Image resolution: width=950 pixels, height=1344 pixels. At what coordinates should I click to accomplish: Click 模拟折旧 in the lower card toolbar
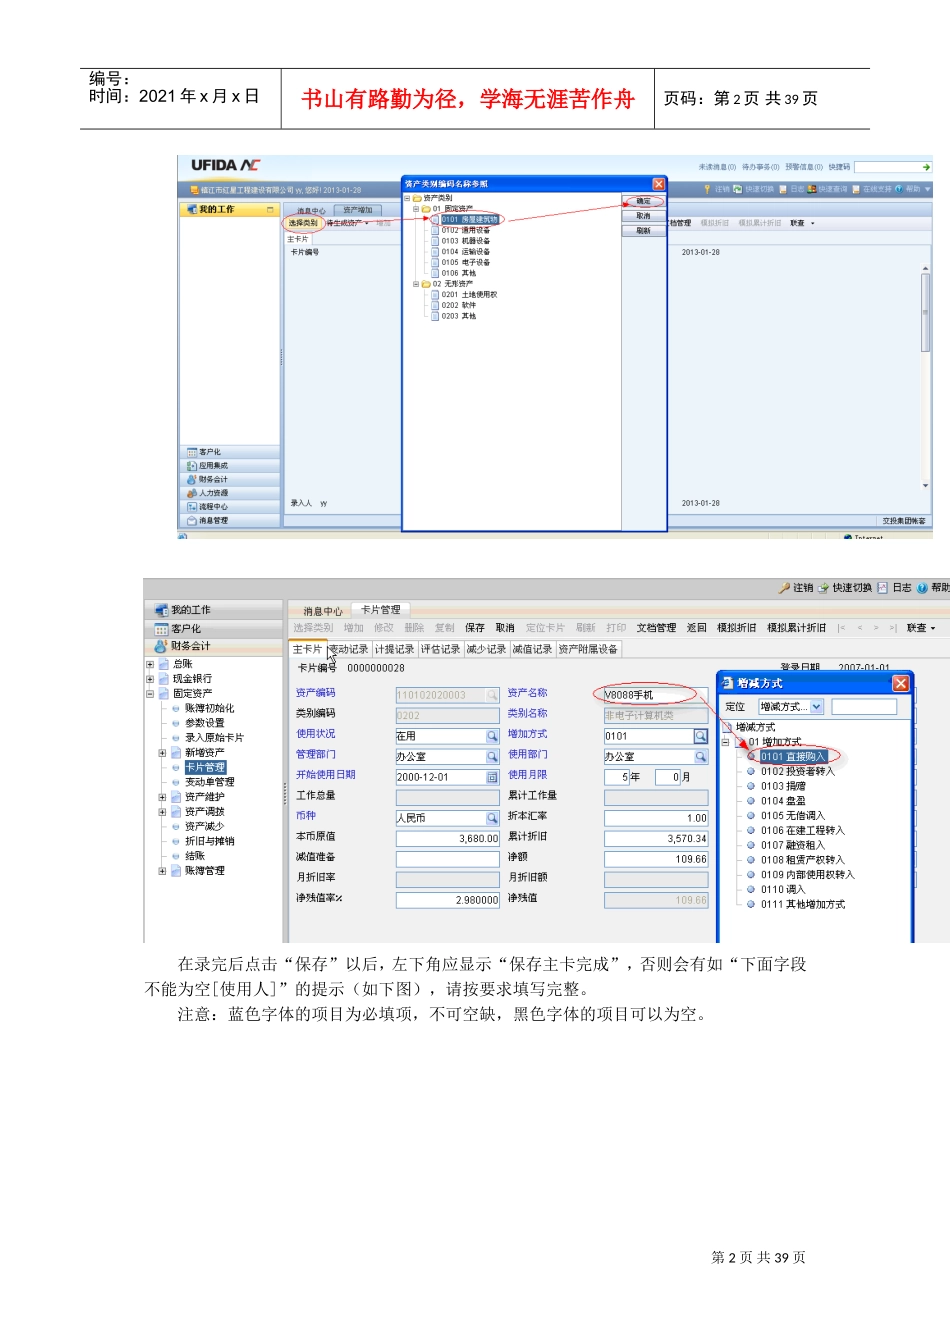point(737,628)
